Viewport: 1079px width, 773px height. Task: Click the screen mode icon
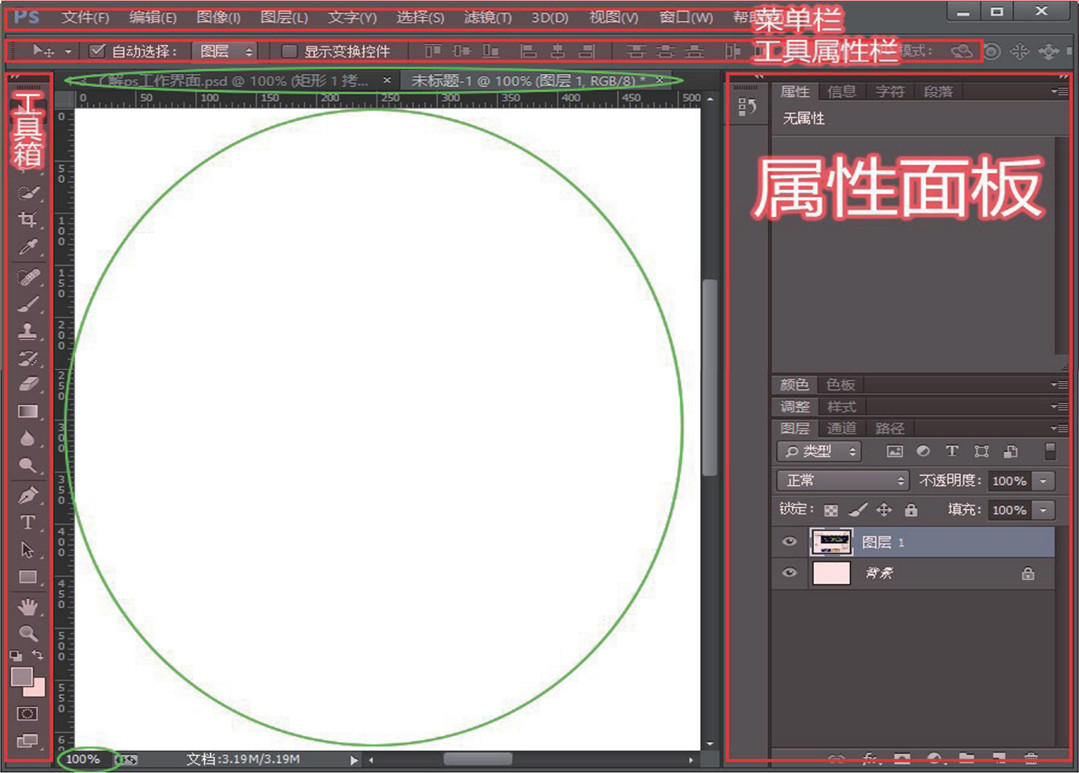tap(28, 741)
